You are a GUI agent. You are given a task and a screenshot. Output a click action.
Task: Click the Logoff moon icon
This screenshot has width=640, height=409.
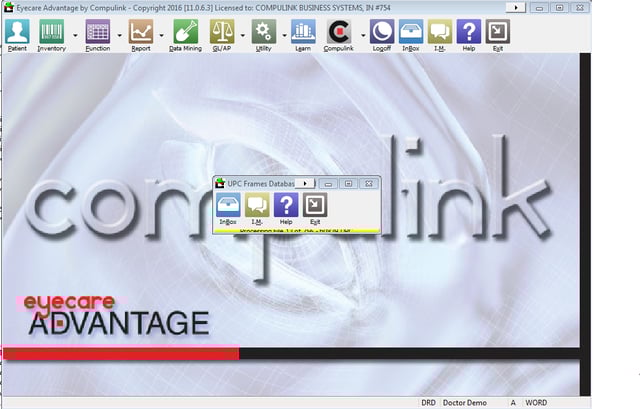click(x=382, y=32)
